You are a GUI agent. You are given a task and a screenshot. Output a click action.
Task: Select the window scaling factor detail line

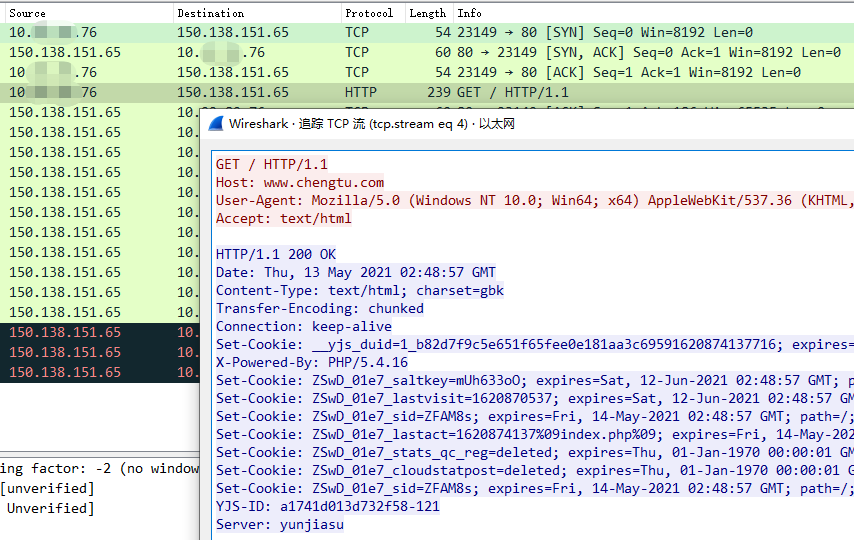tap(100, 469)
